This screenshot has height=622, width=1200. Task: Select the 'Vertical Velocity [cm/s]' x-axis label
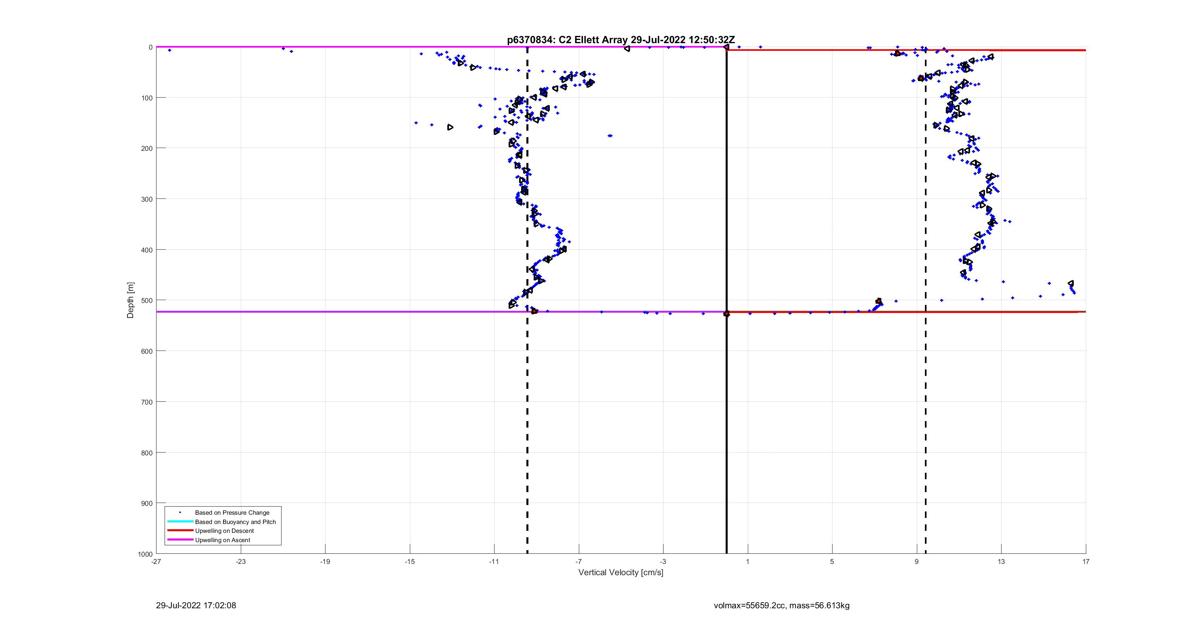pyautogui.click(x=621, y=573)
